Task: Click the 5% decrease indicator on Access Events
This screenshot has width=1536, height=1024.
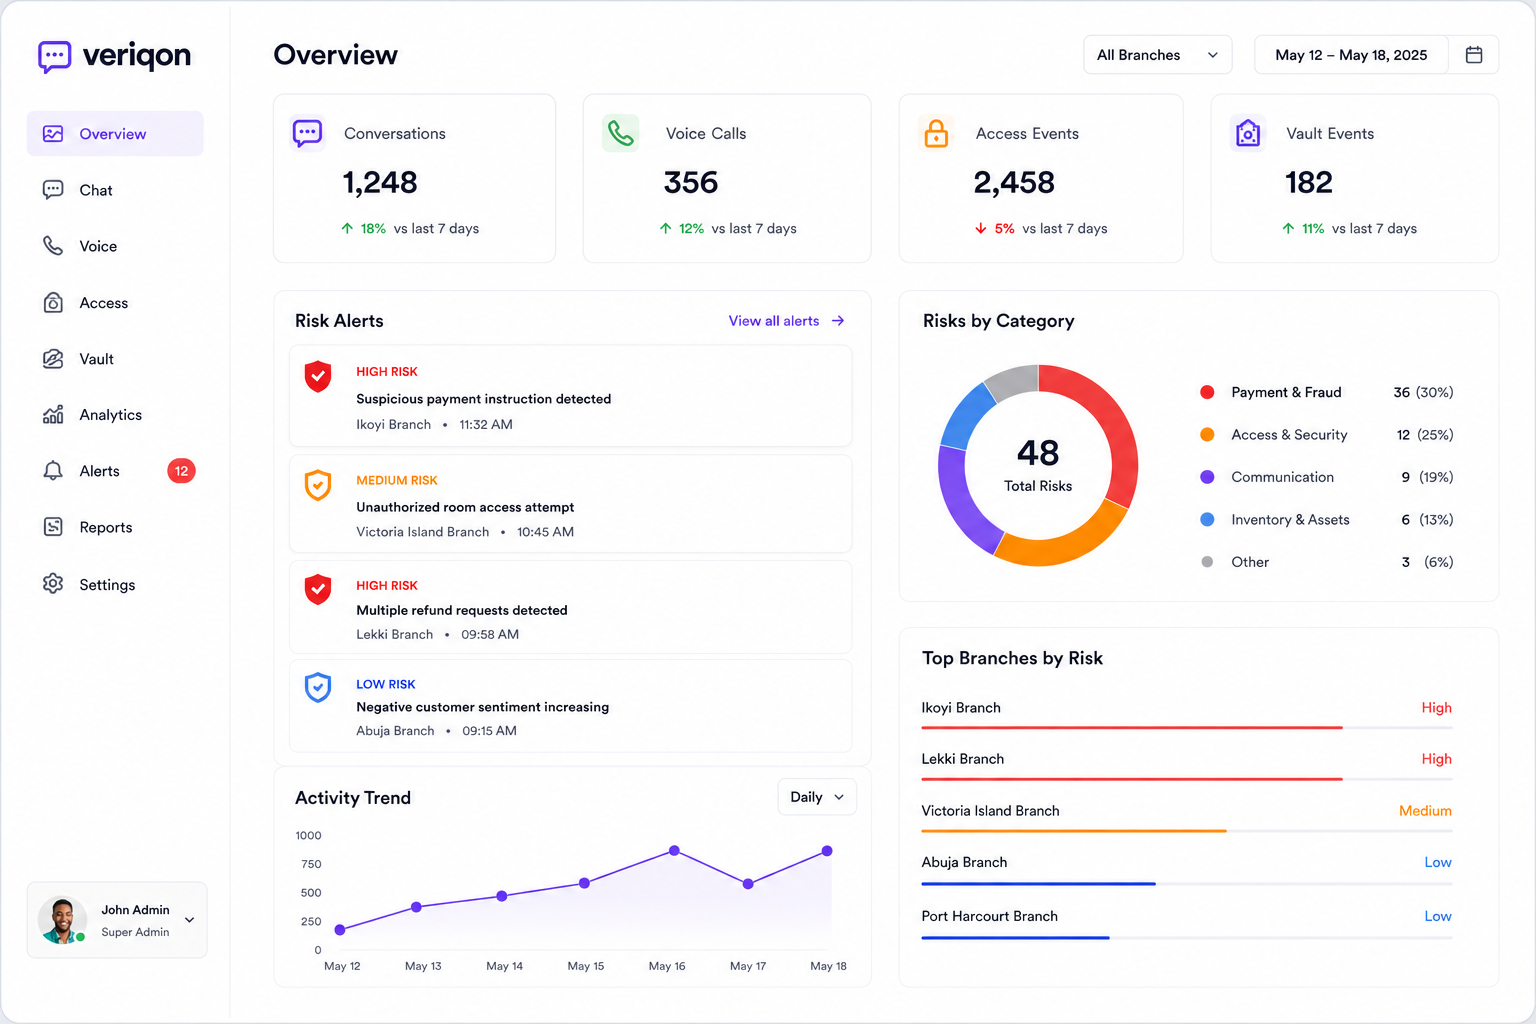Action: tap(995, 229)
